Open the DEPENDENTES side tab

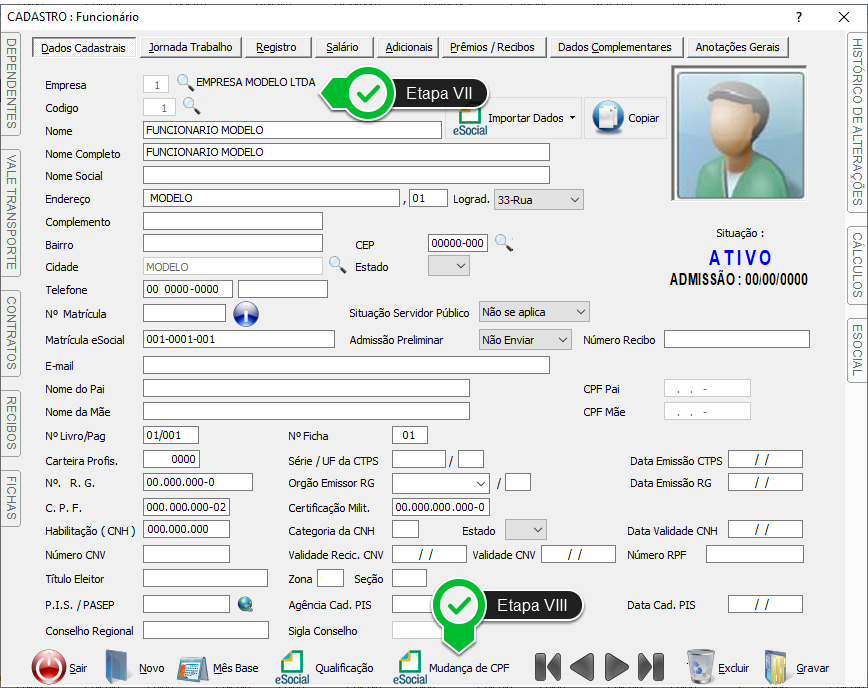[11, 84]
